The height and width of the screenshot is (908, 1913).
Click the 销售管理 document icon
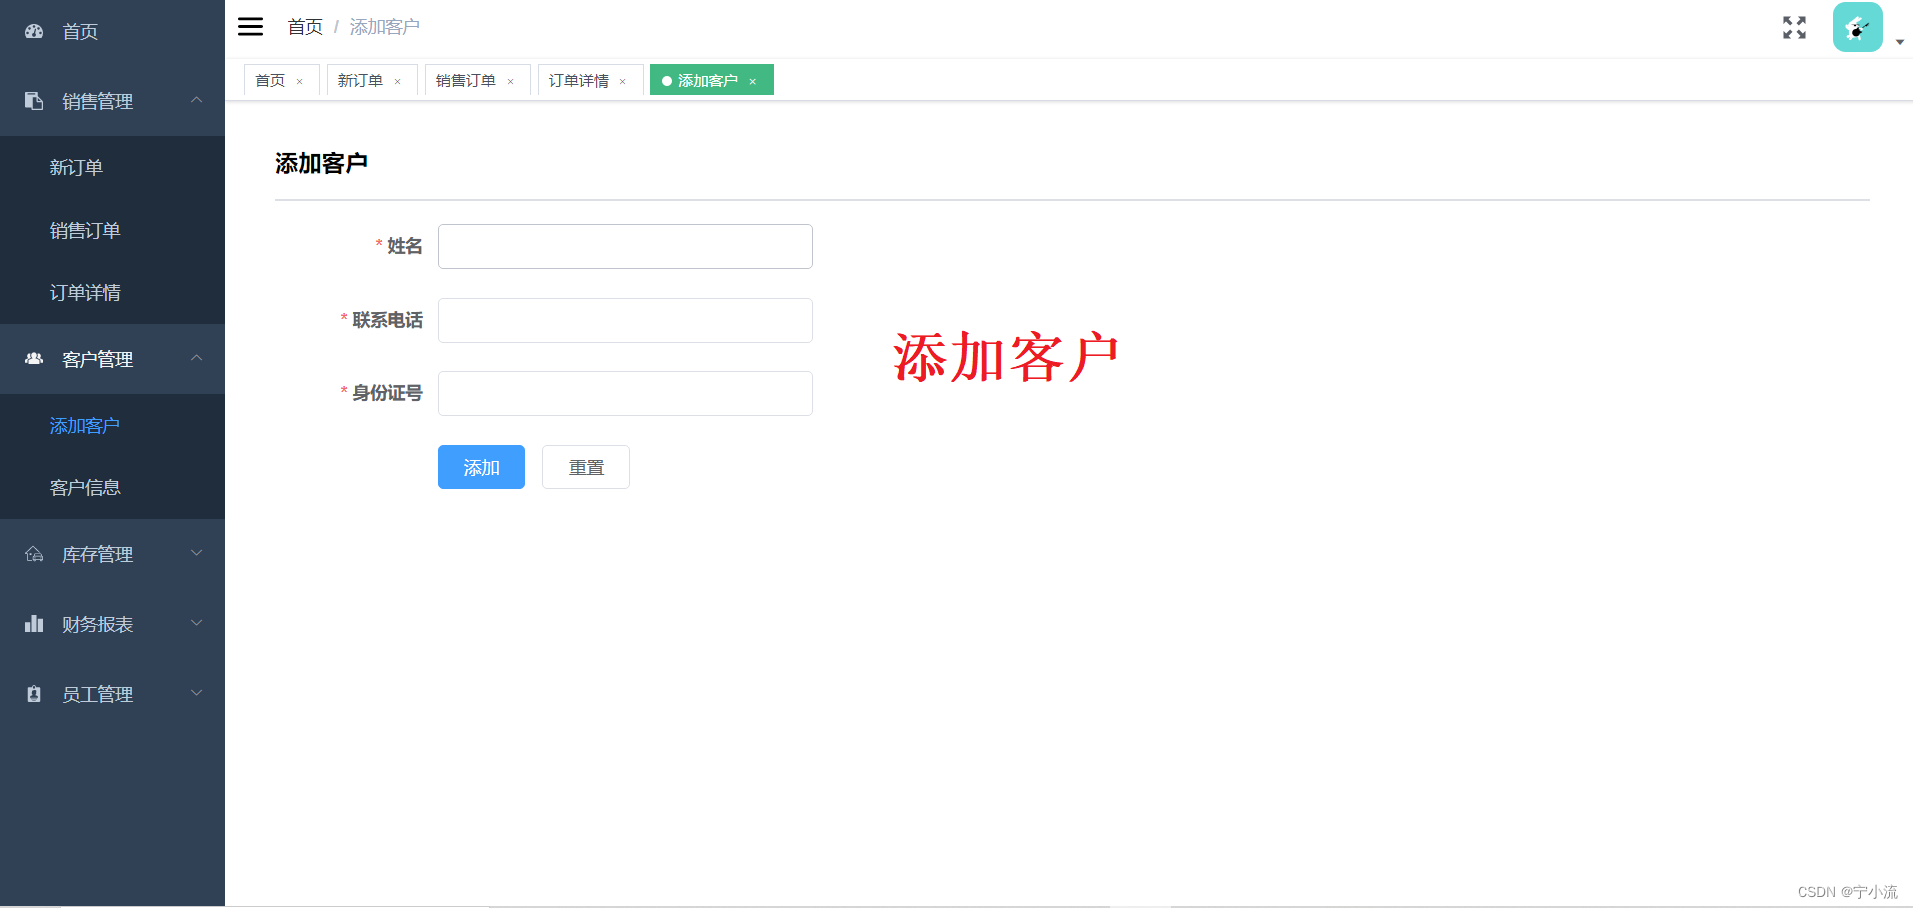coord(34,101)
